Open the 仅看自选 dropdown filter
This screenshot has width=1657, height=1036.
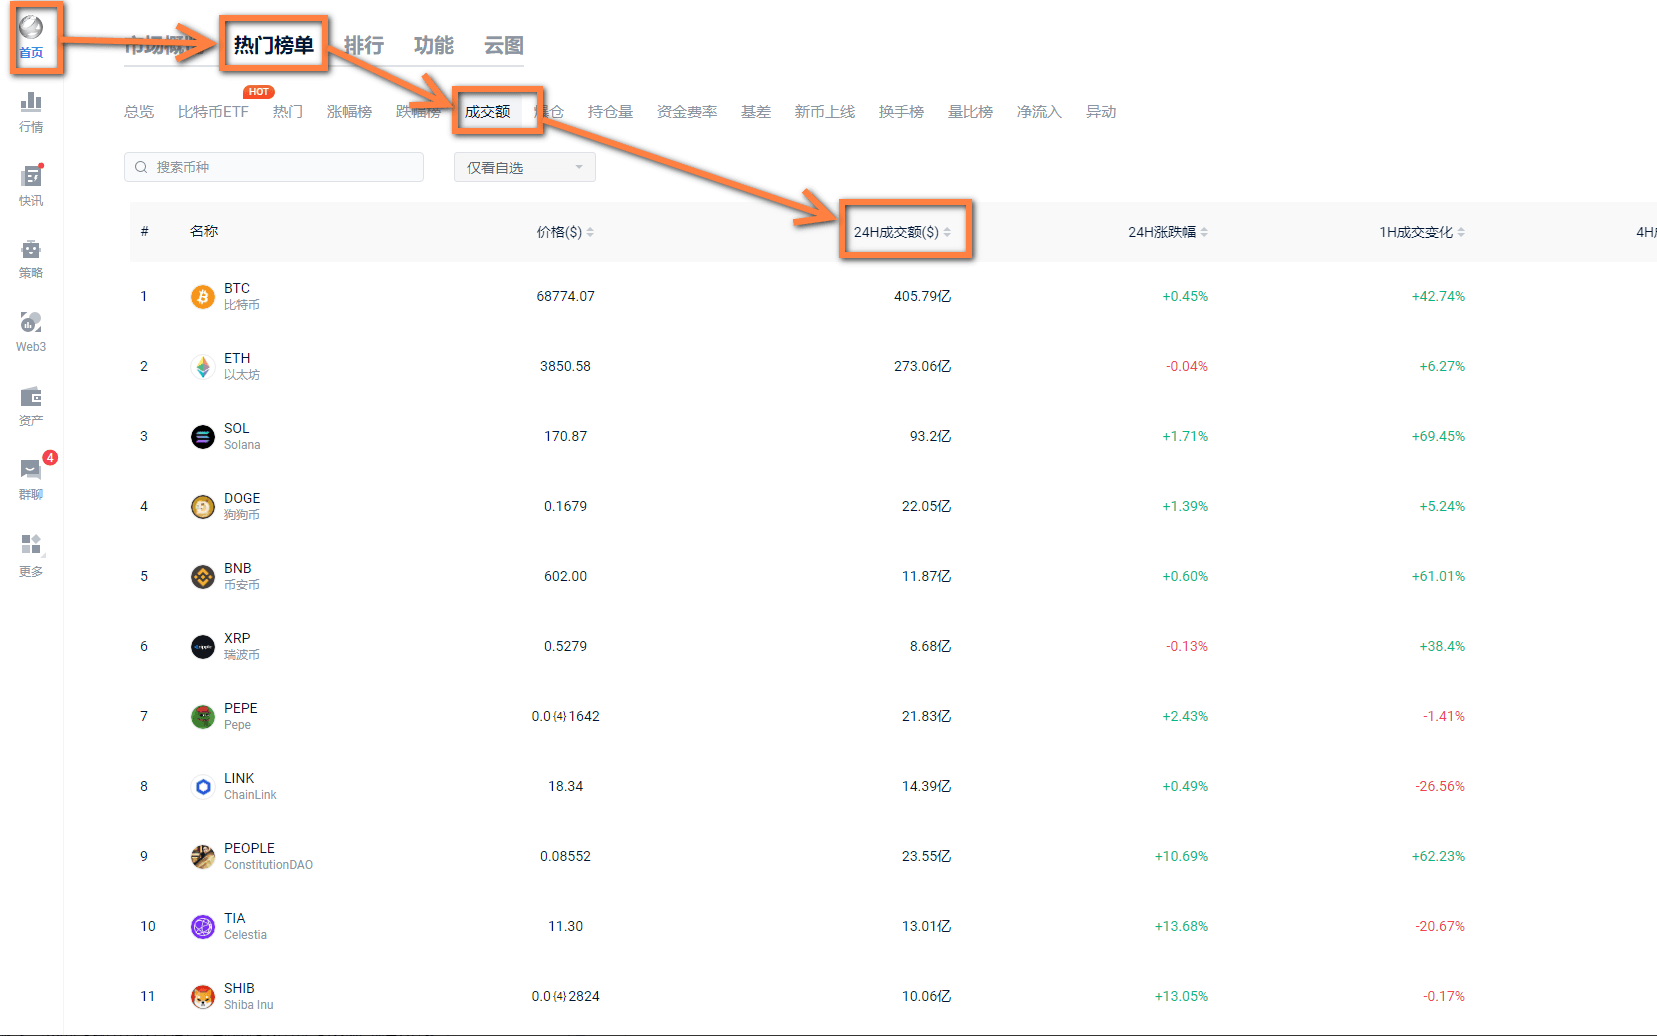point(525,167)
